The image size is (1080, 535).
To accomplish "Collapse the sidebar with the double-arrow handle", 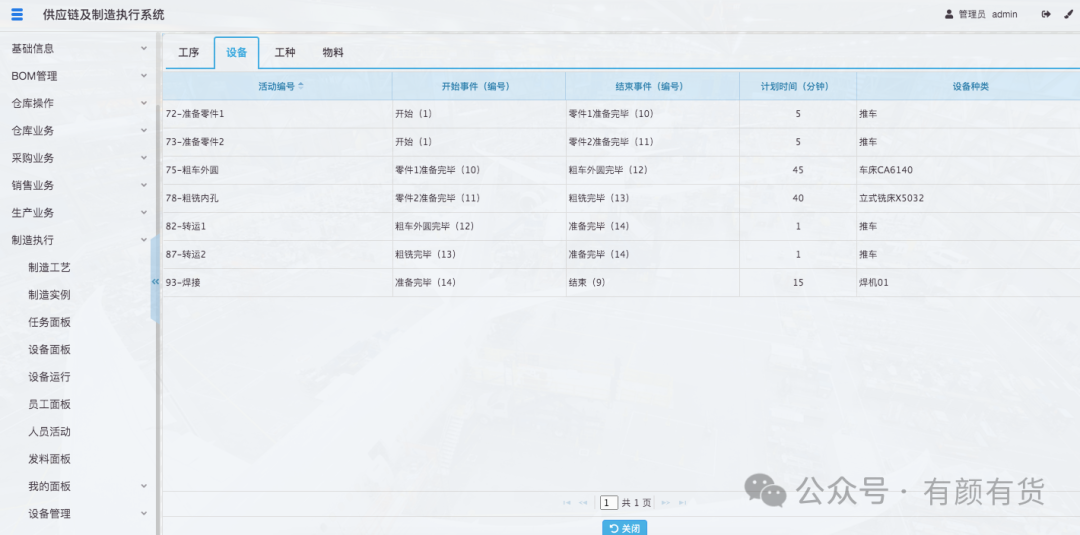I will 155,281.
